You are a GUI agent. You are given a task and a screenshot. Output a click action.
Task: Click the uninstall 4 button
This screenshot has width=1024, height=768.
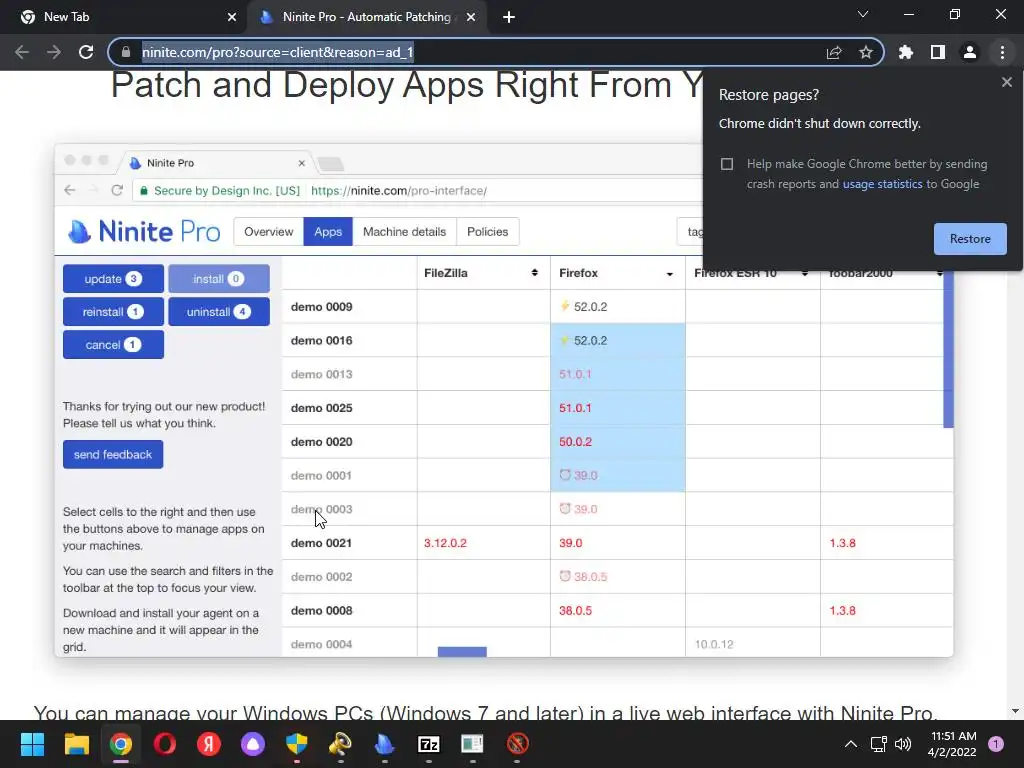click(x=219, y=312)
